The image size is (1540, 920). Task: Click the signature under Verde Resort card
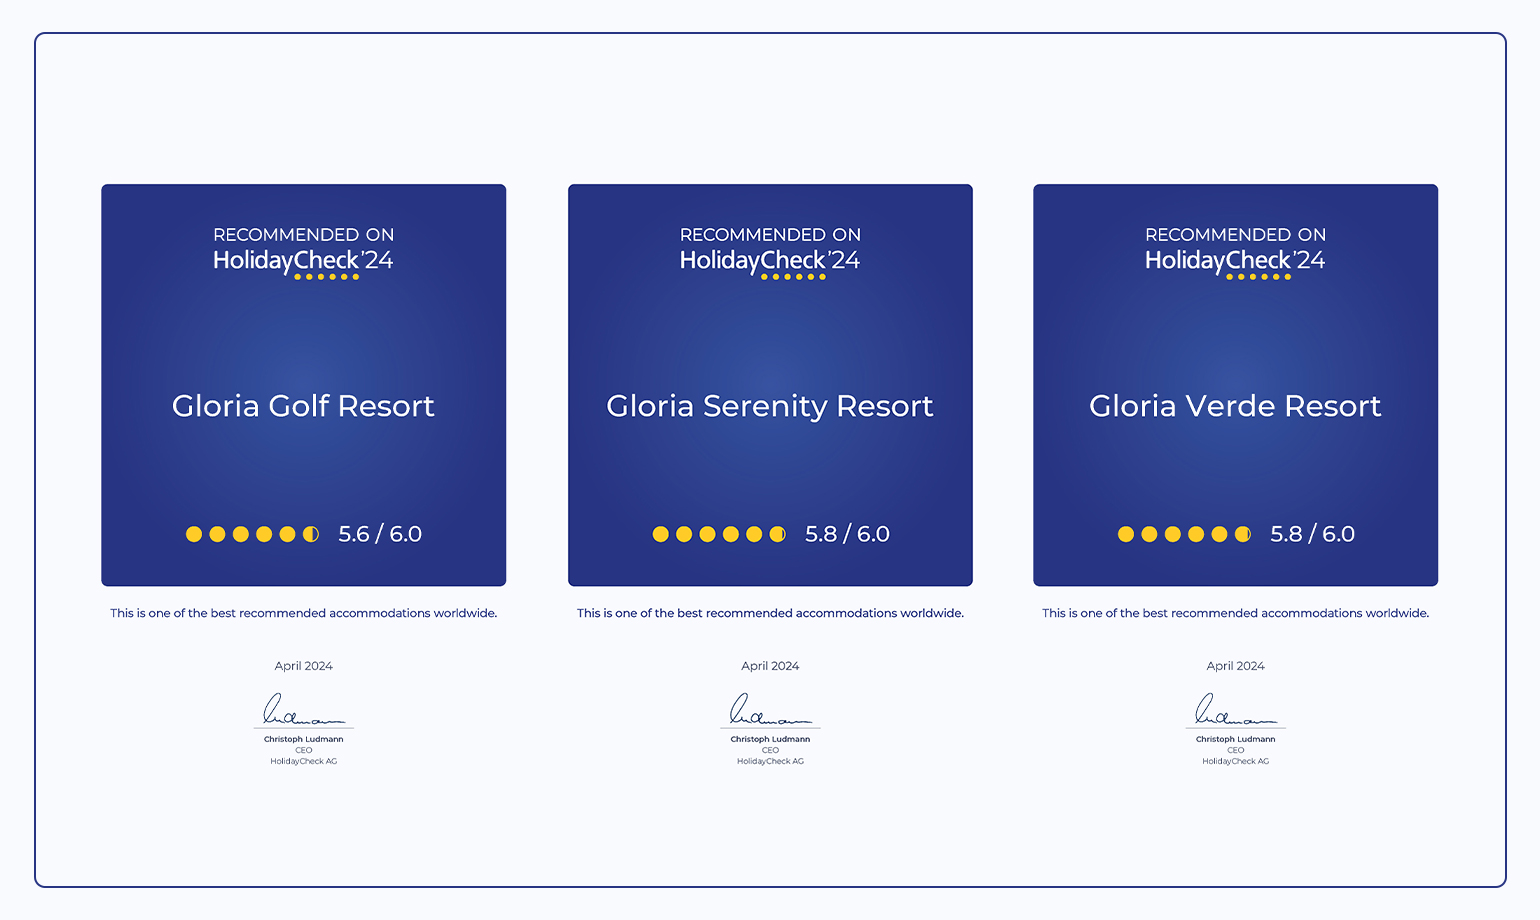point(1235,711)
